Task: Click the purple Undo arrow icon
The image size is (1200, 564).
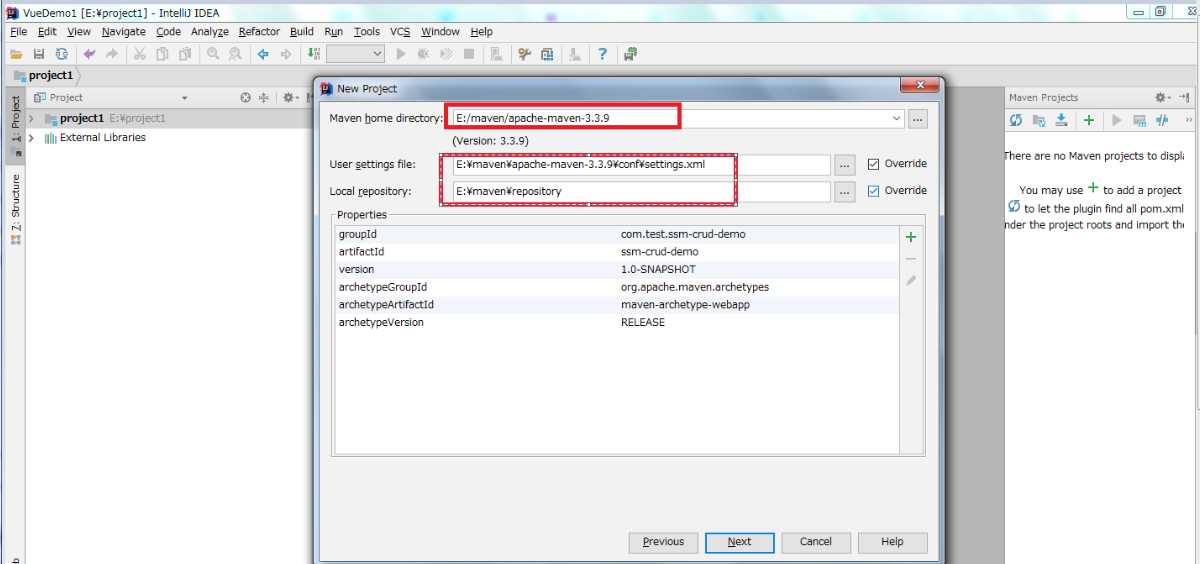Action: coord(89,54)
